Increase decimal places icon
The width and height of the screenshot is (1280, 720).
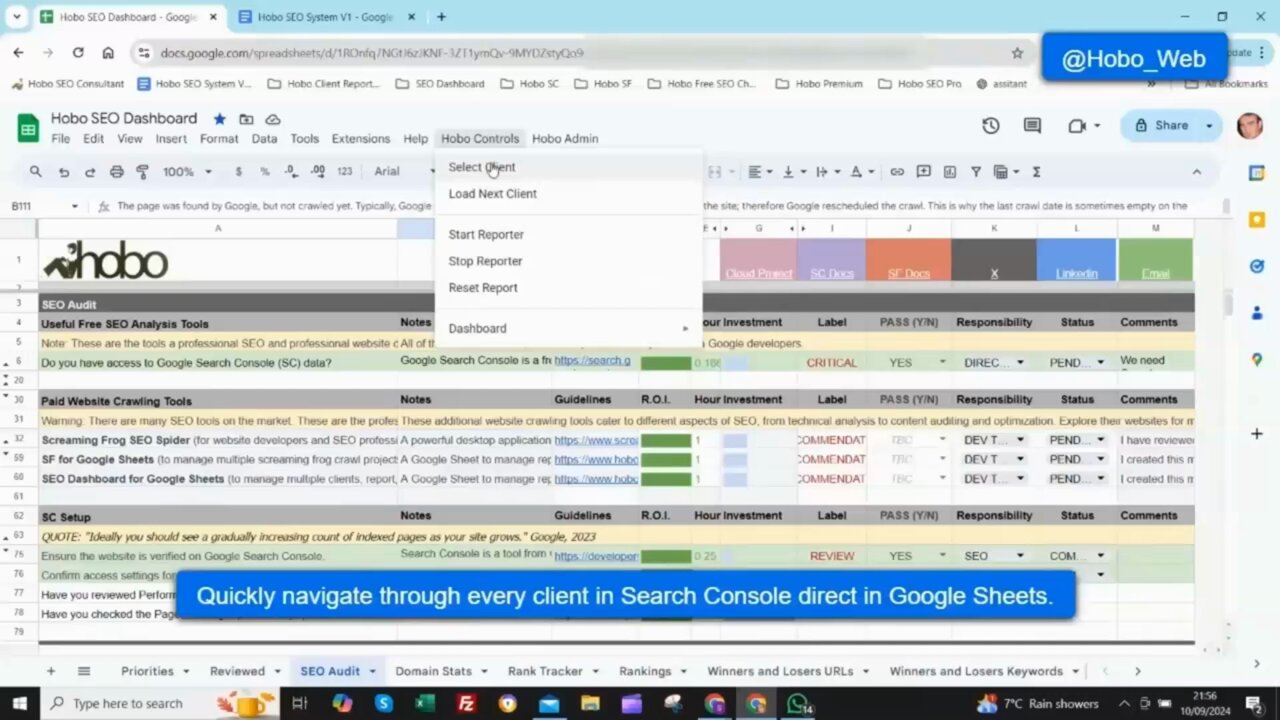[318, 172]
